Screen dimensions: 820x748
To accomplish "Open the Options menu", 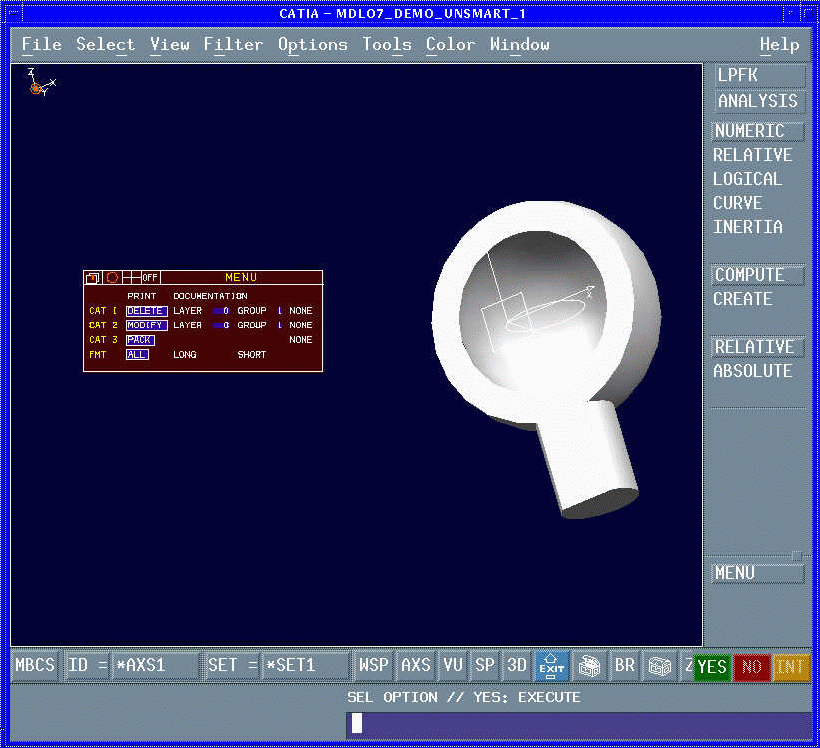I will tap(313, 45).
